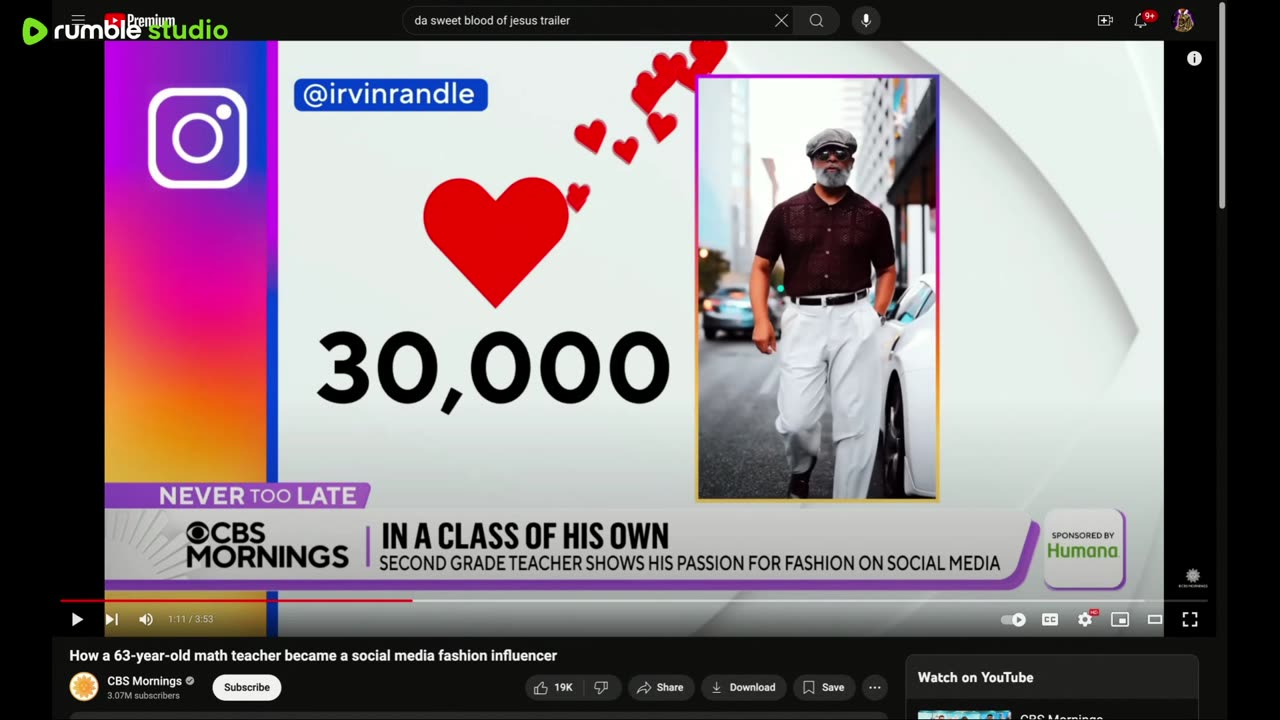Play the video
Image resolution: width=1280 pixels, height=720 pixels.
click(x=77, y=619)
